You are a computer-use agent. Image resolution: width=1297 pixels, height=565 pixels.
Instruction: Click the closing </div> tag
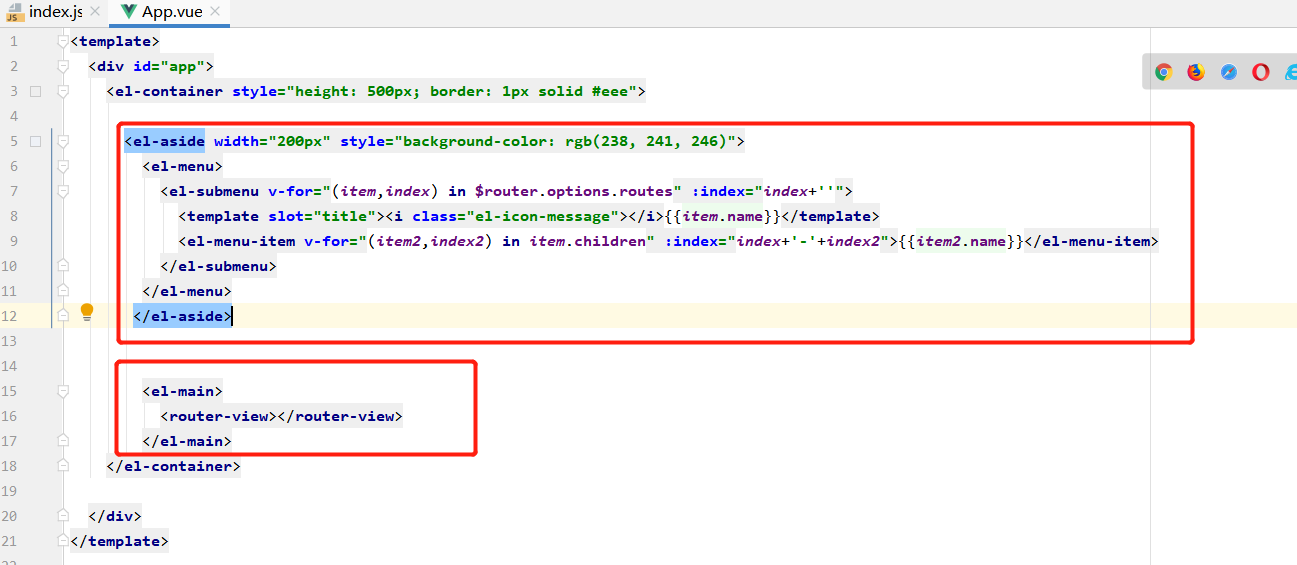pyautogui.click(x=115, y=516)
